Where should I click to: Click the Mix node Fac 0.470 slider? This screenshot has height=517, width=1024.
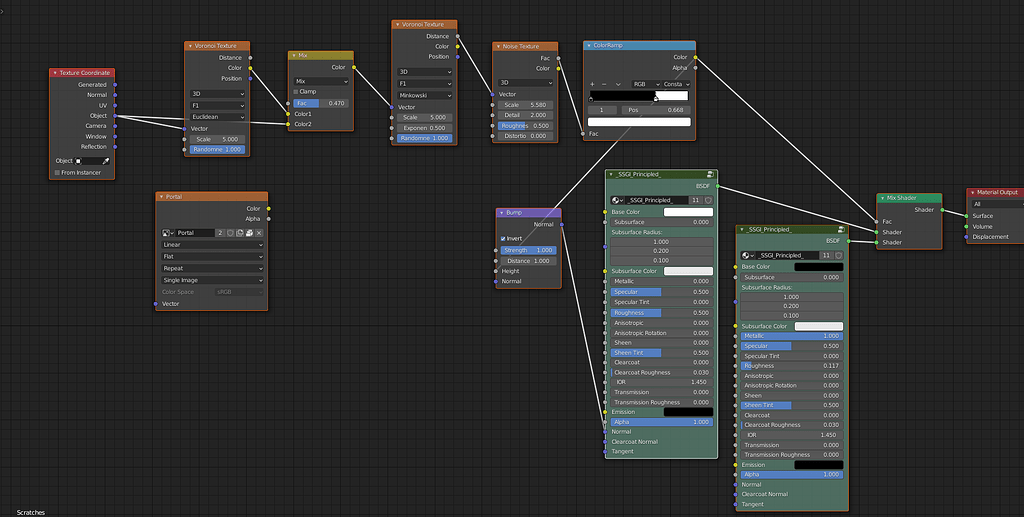click(x=321, y=103)
